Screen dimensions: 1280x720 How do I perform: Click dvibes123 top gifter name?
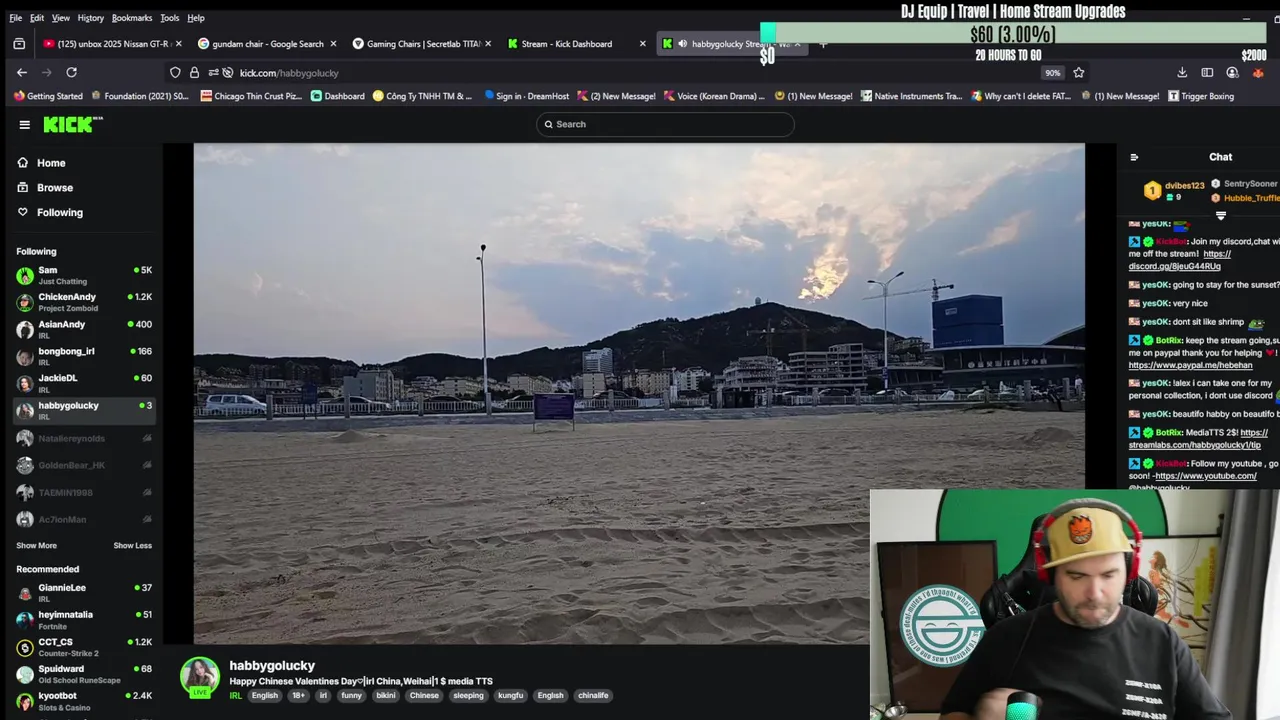(1184, 185)
